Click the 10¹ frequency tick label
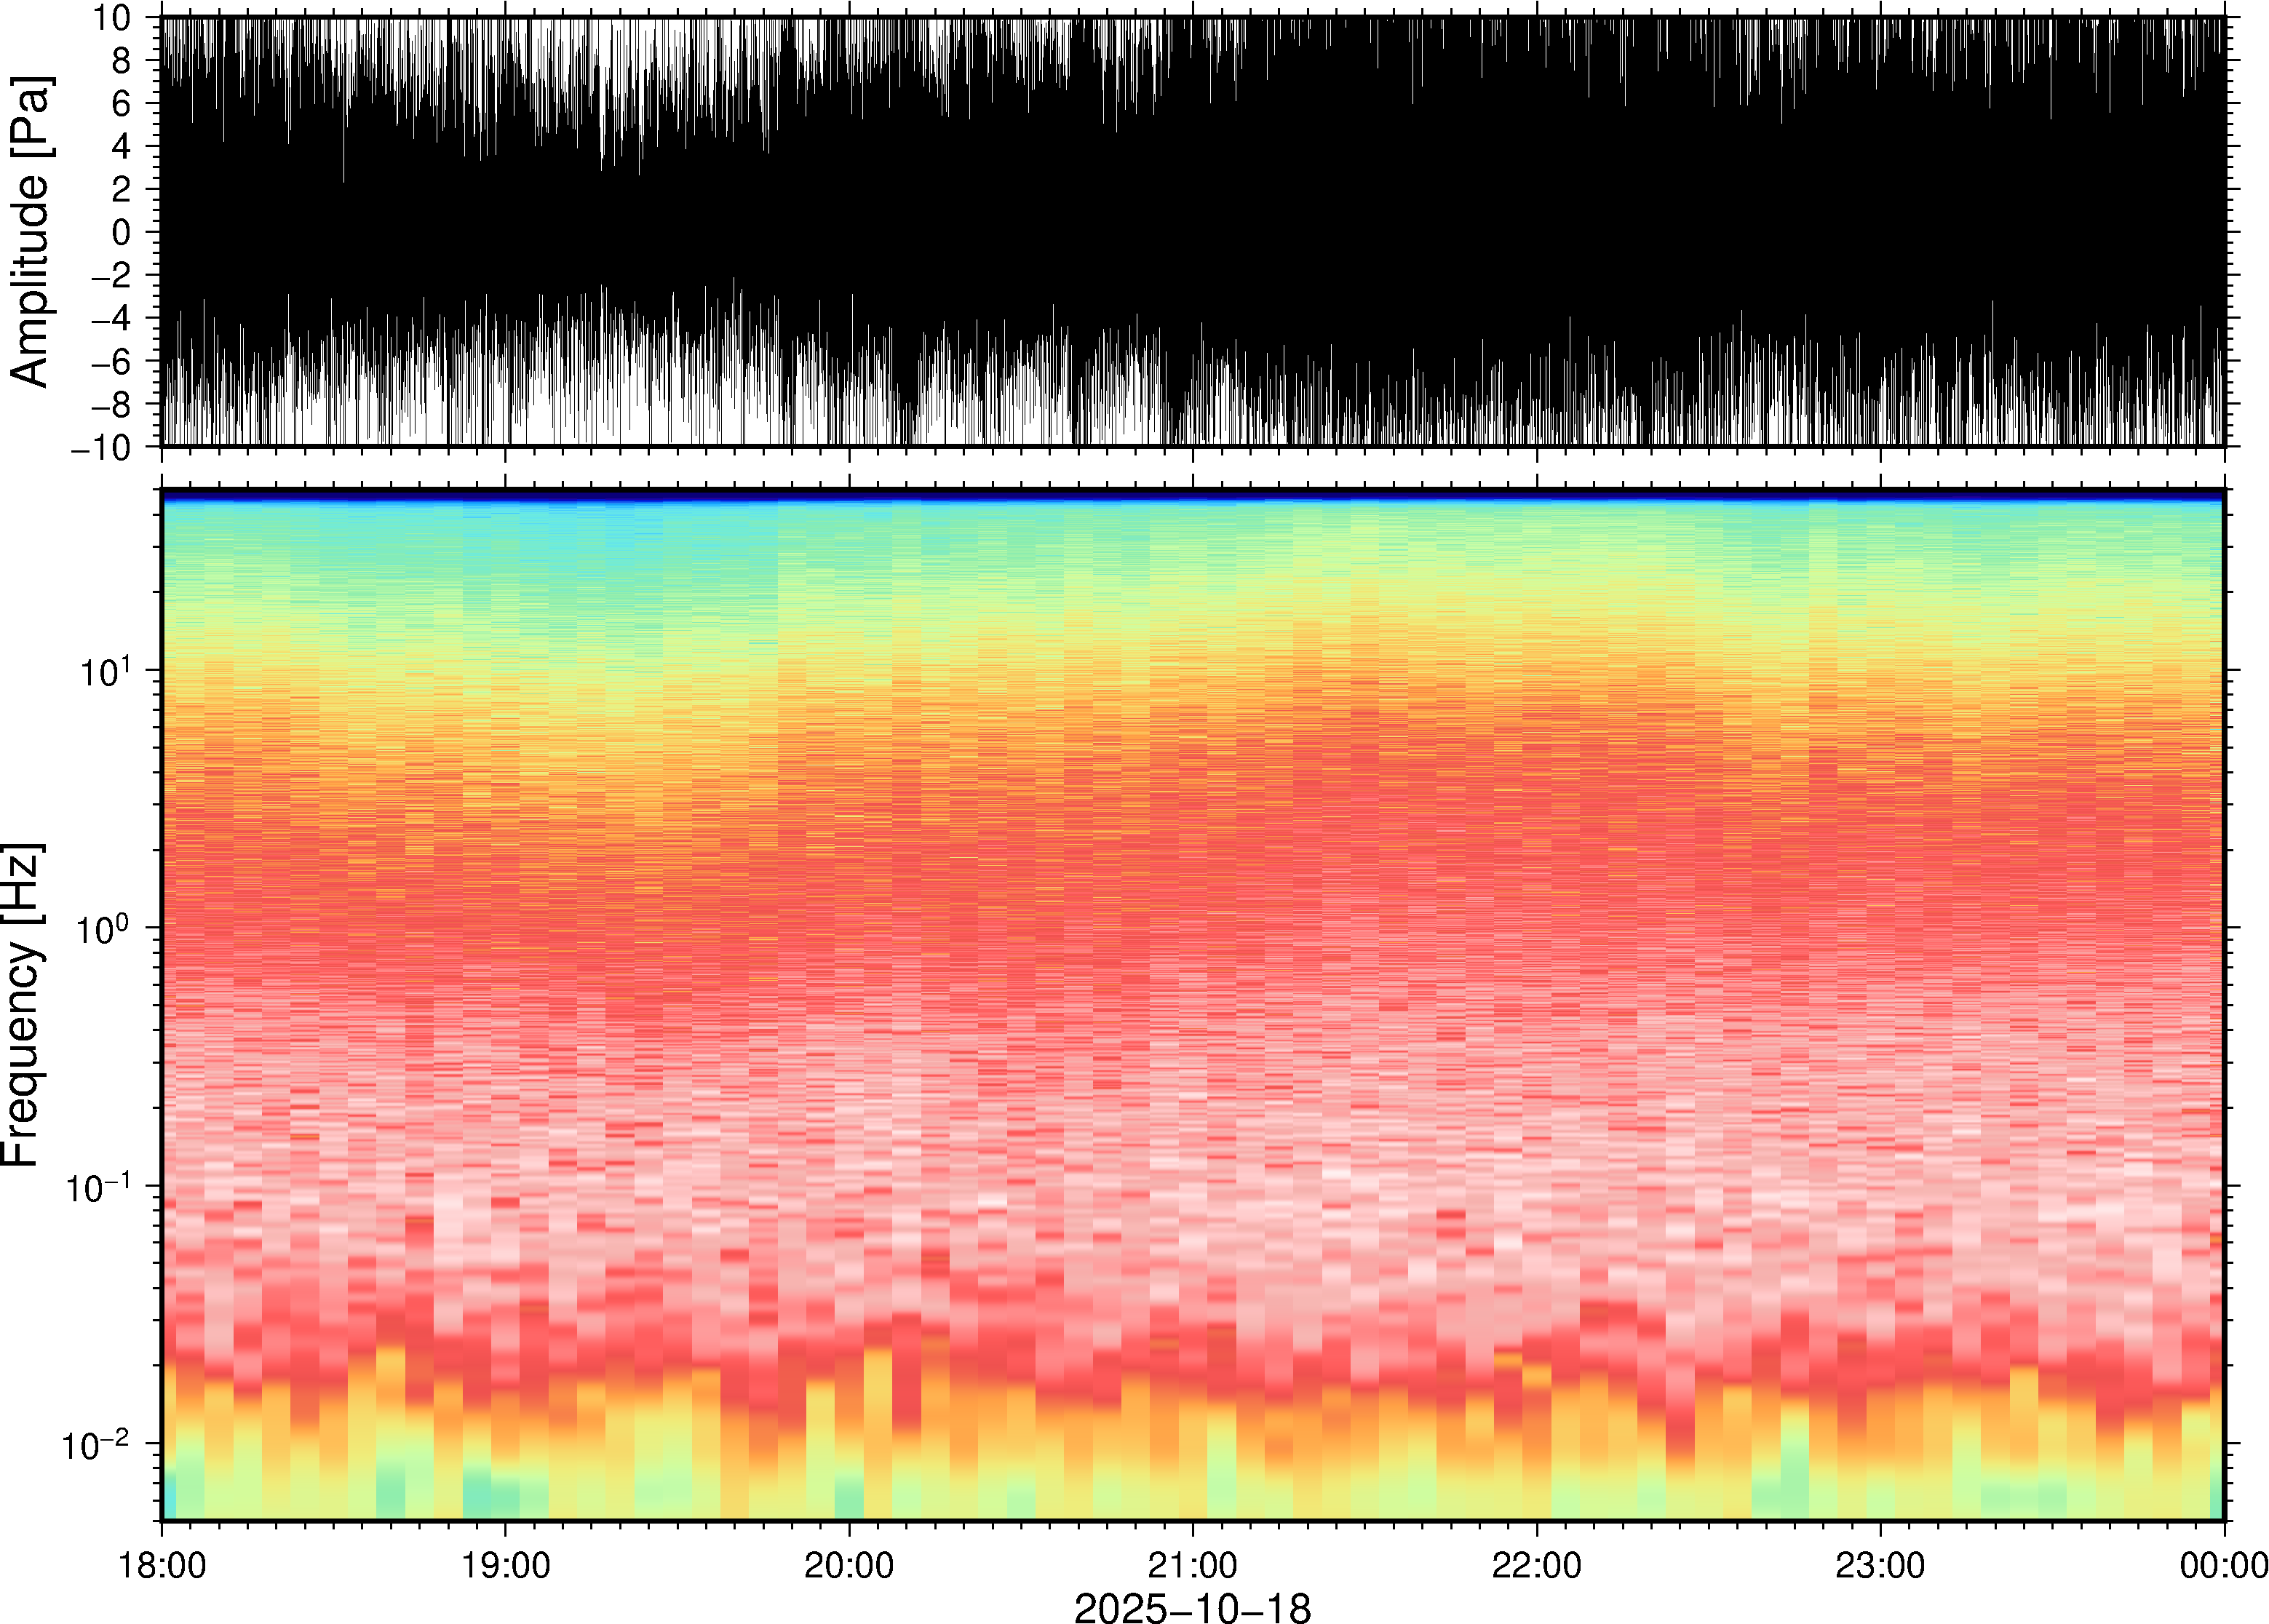 coord(105,671)
